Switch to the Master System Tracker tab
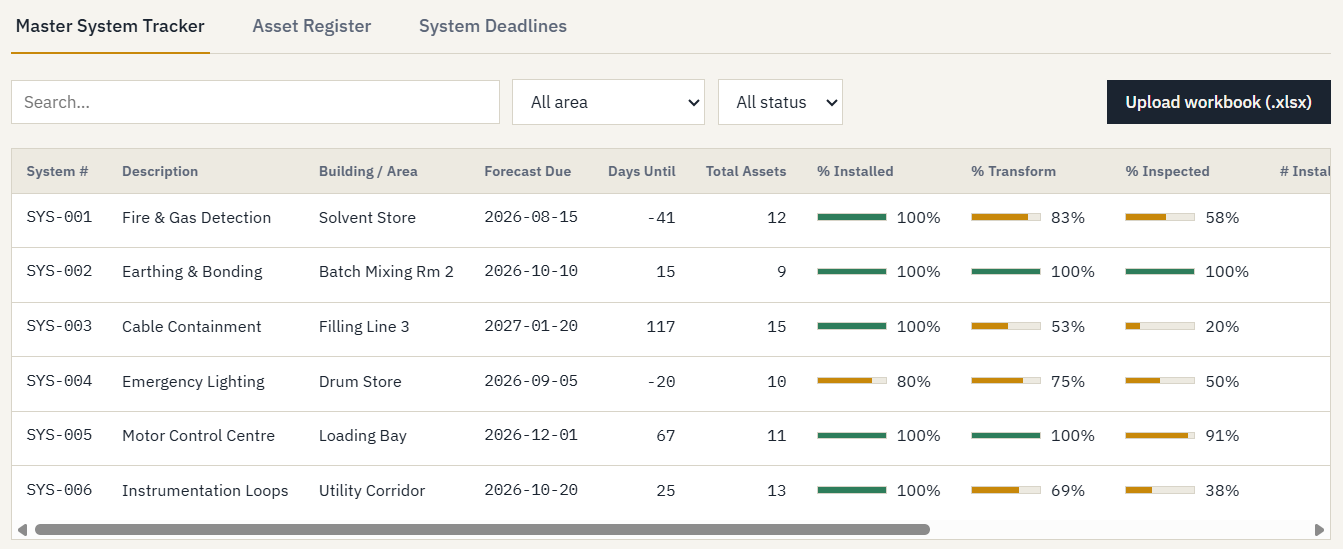This screenshot has width=1343, height=549. coord(110,26)
